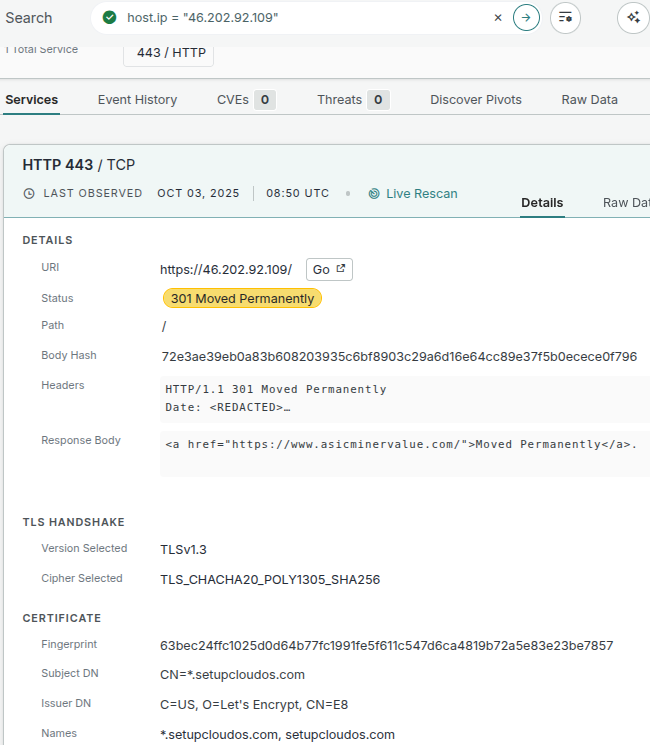Open the Discover Pivots tab
This screenshot has width=650, height=745.
(476, 100)
